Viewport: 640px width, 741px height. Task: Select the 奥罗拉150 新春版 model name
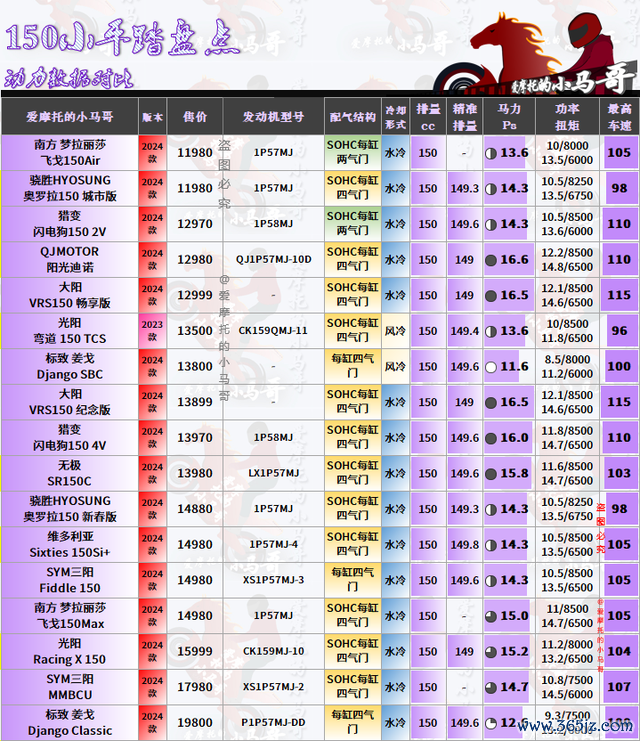[x=70, y=517]
